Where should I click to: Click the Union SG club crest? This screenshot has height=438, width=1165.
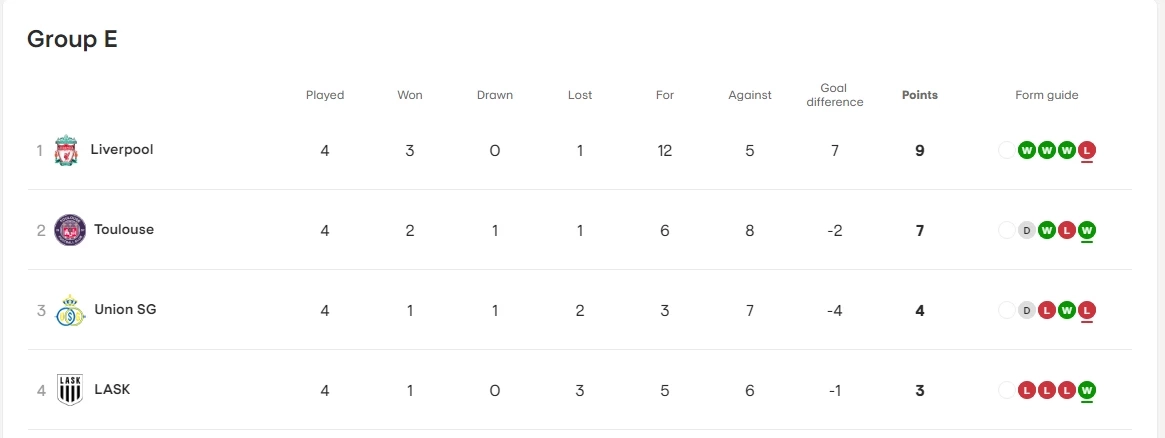tap(70, 310)
